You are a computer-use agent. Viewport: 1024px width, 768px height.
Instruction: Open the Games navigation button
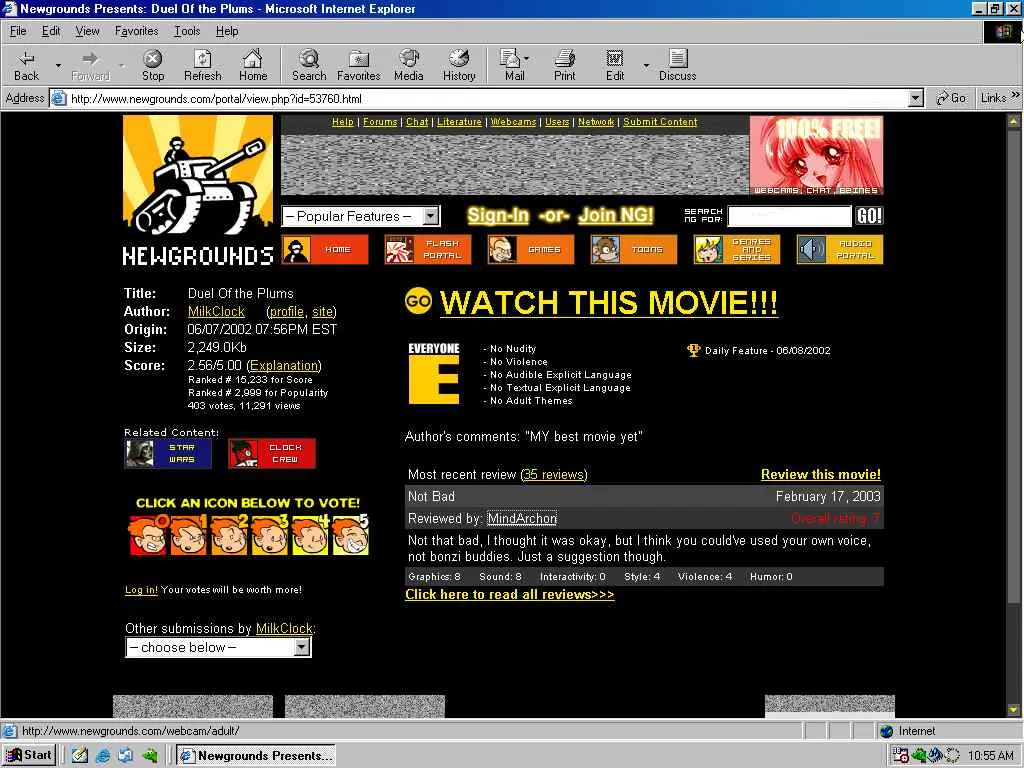pos(531,249)
